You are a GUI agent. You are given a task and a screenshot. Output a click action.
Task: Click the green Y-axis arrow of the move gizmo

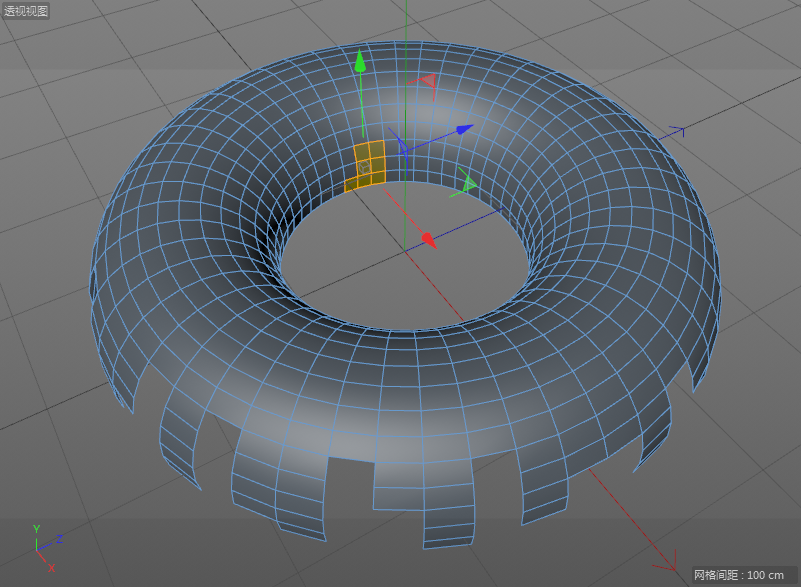tap(361, 63)
